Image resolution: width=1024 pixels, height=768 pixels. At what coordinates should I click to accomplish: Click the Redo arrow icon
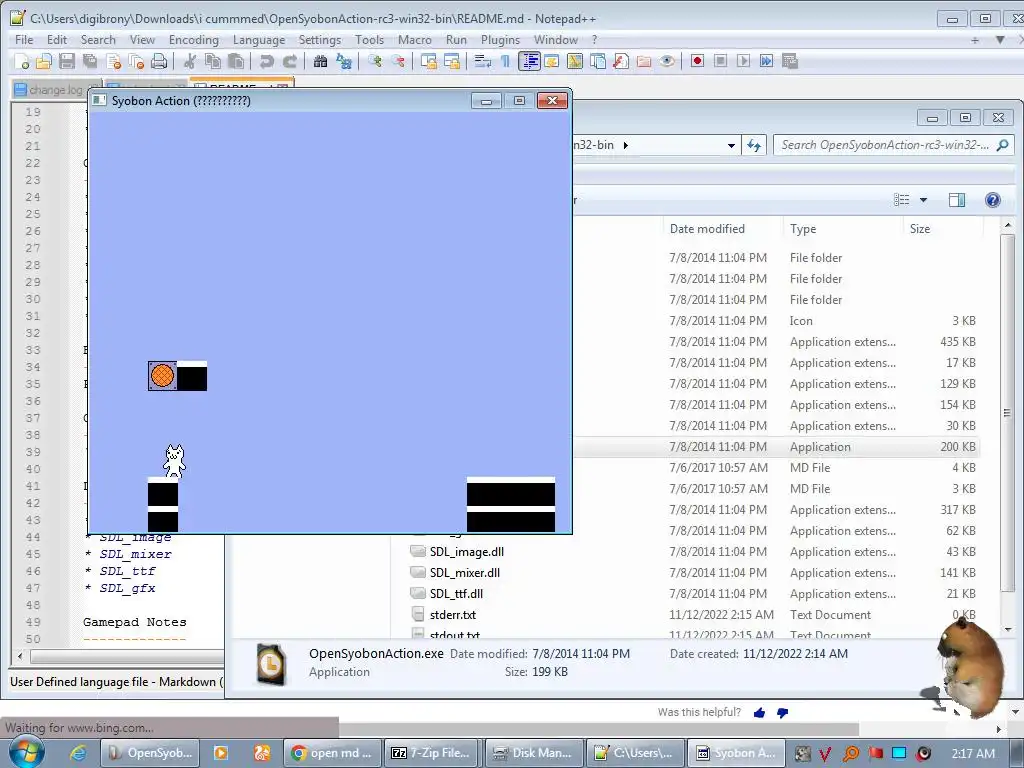pyautogui.click(x=290, y=61)
